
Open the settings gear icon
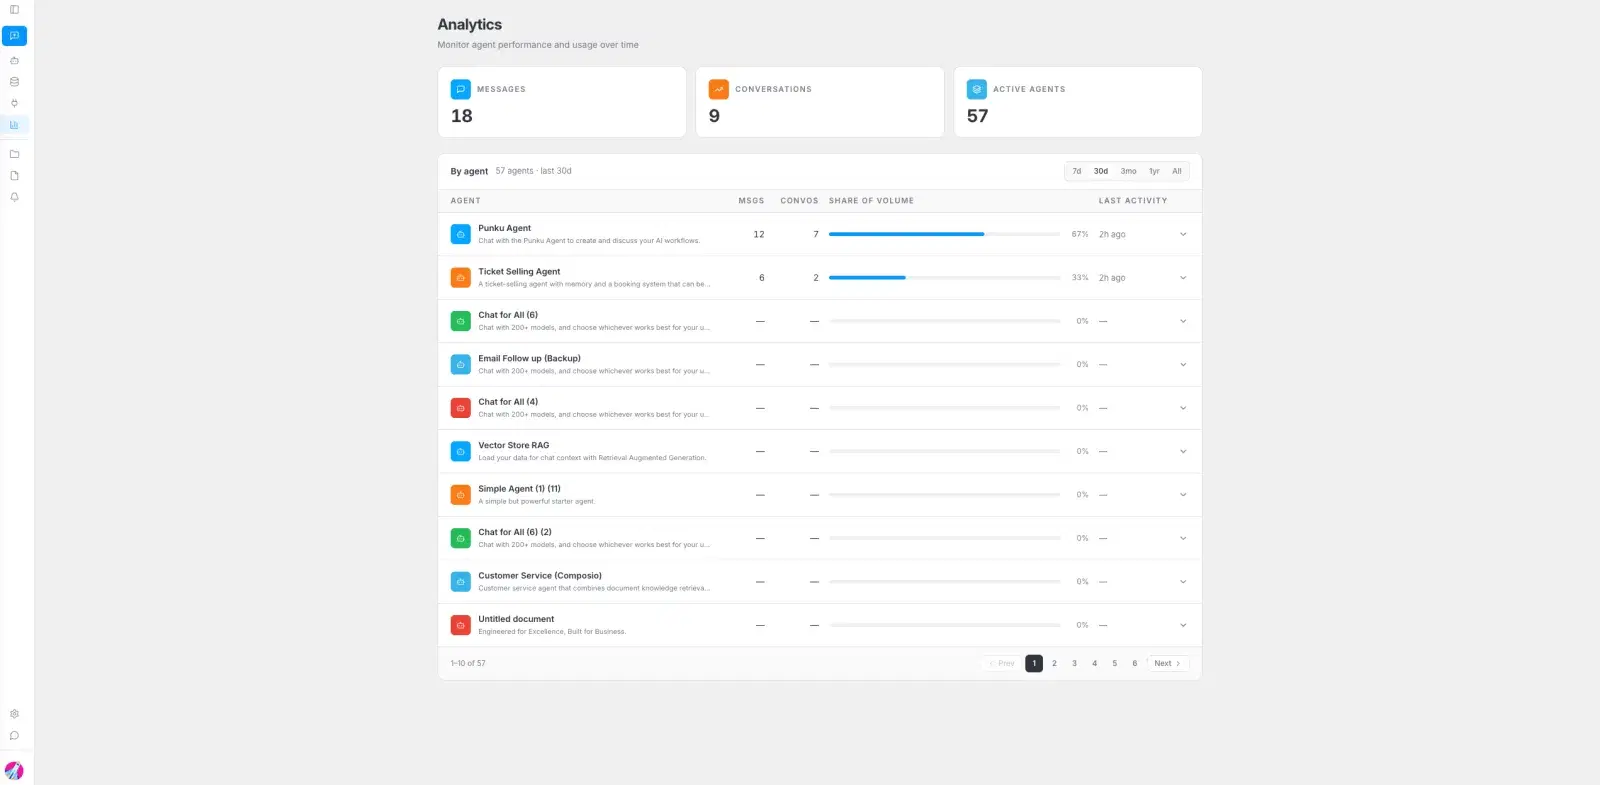(x=14, y=714)
